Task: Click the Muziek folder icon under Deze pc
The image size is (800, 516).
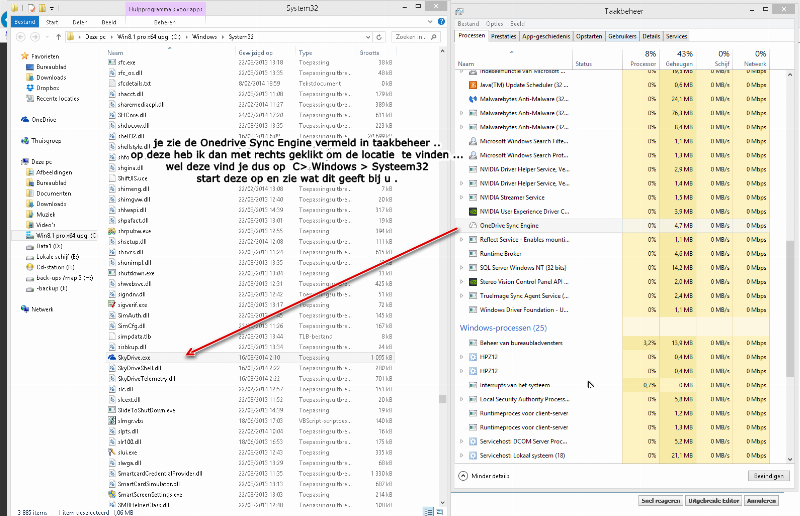Action: 30,214
